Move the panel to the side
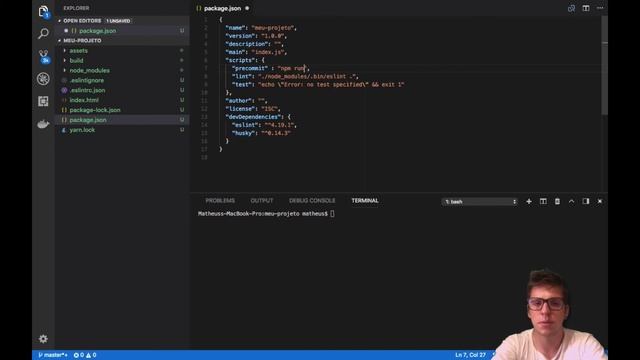 tap(586, 201)
